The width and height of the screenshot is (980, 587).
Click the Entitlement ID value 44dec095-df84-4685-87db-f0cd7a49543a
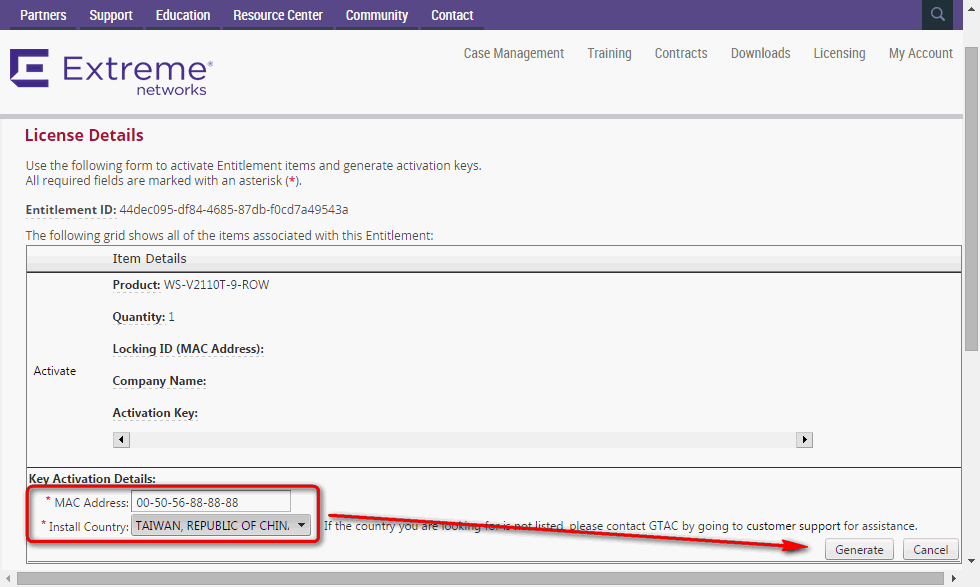[x=234, y=209]
